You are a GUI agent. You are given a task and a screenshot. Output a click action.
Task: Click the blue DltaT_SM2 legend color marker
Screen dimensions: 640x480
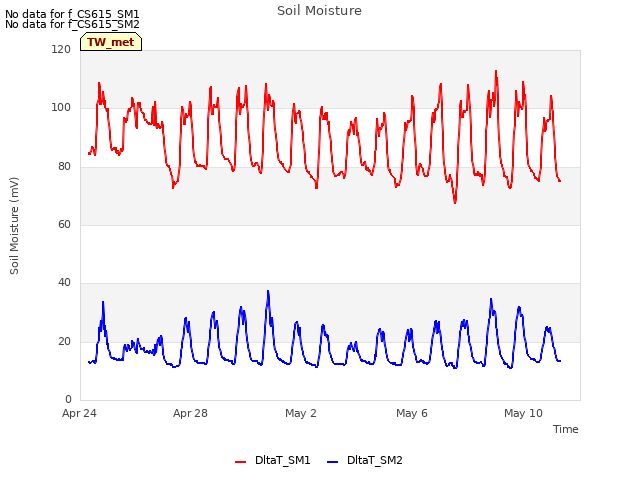pos(333,462)
